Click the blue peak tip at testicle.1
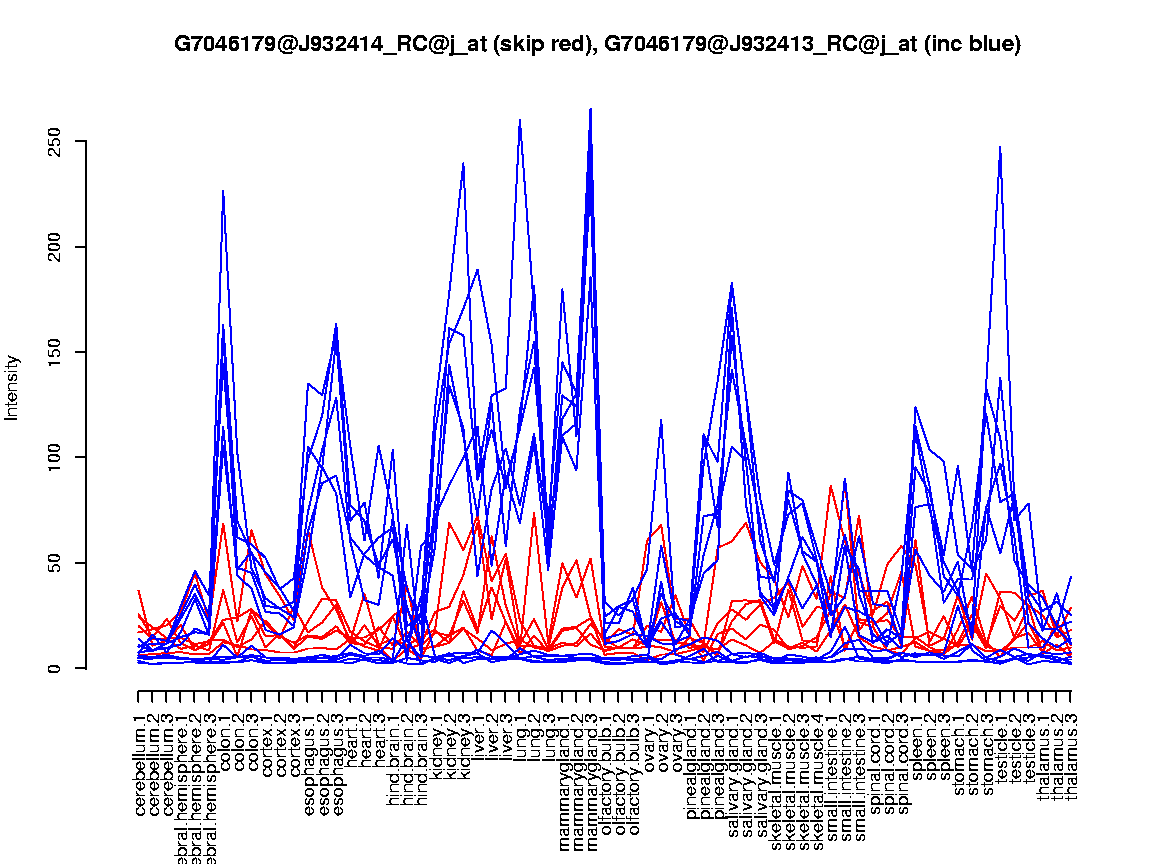 1000,147
